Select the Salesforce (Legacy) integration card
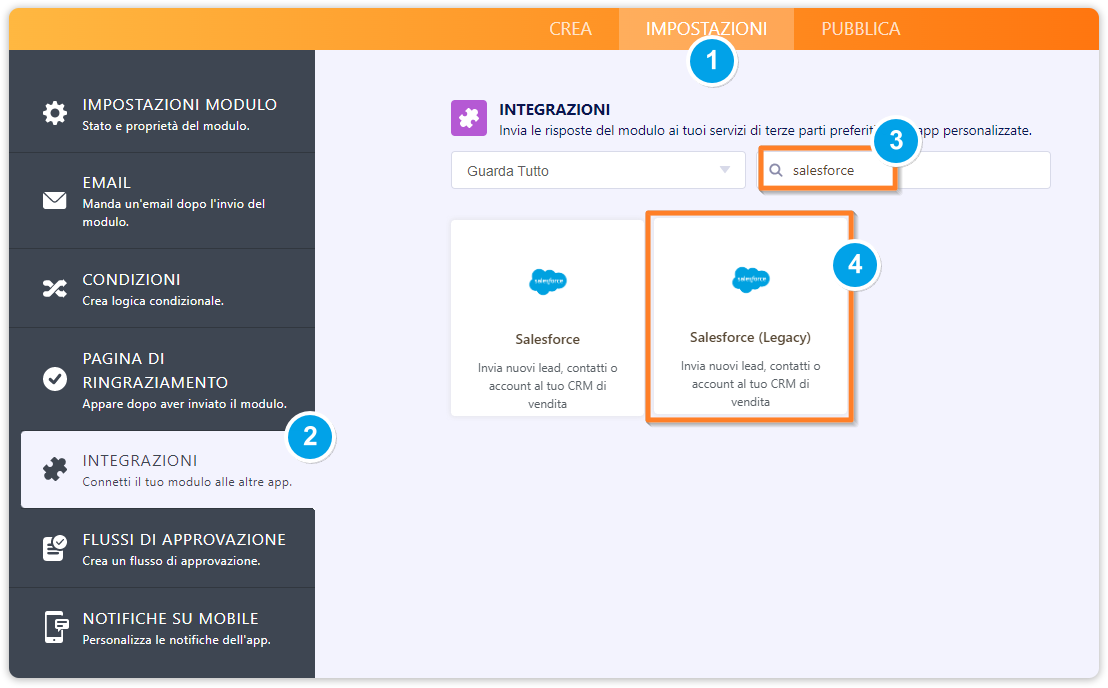Image resolution: width=1108 pixels, height=688 pixels. [750, 316]
